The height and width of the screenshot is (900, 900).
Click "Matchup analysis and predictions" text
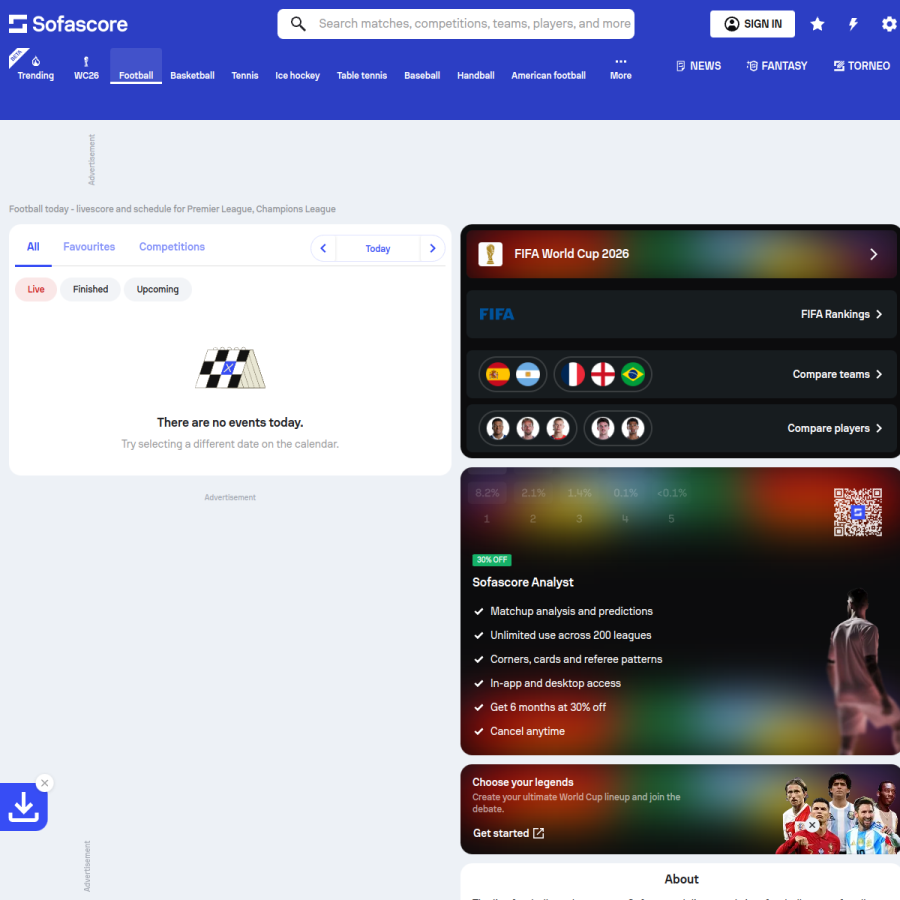571,611
